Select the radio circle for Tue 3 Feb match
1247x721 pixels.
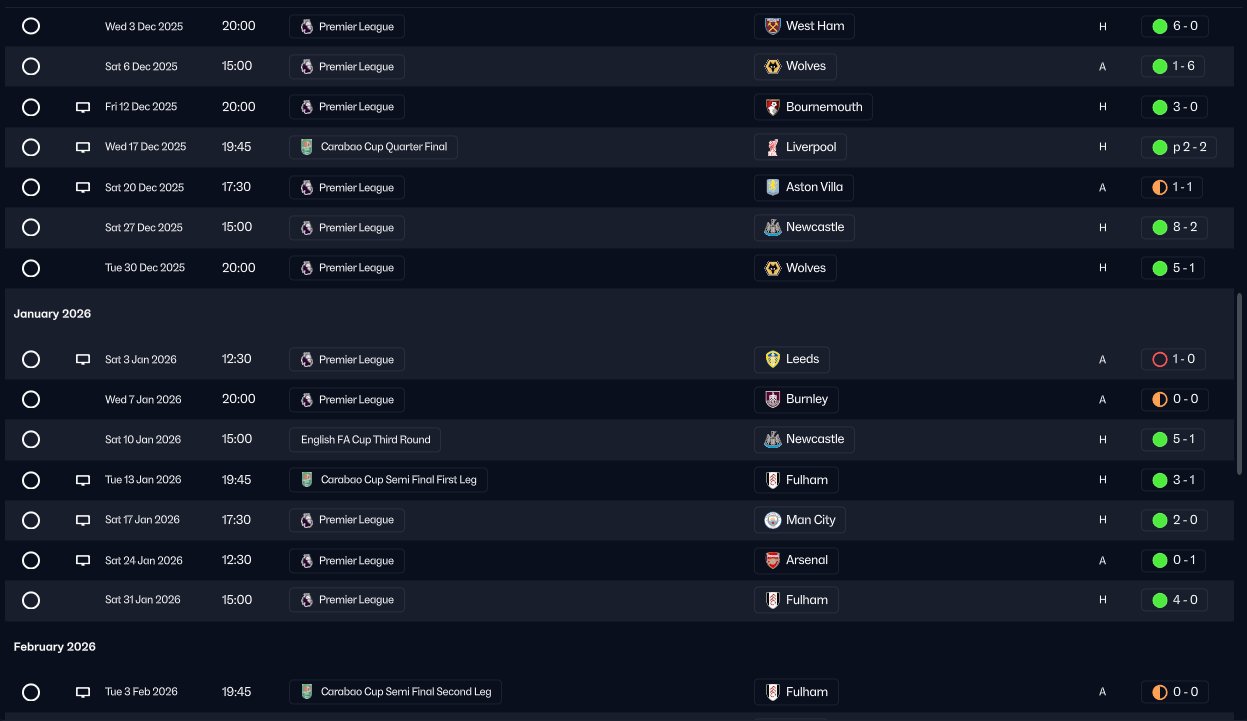click(31, 692)
